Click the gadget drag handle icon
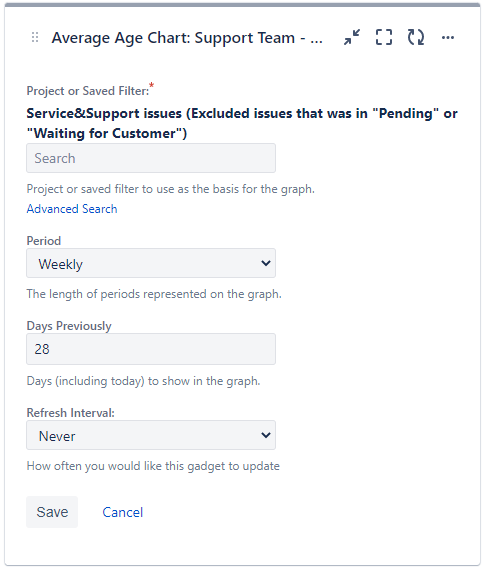Screen dimensions: 485x570 35,37
